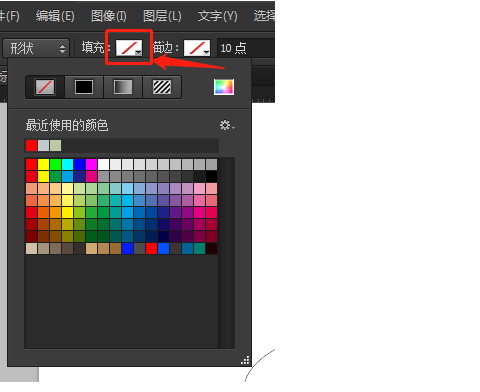Choose the Solid Color fill option

(84, 87)
